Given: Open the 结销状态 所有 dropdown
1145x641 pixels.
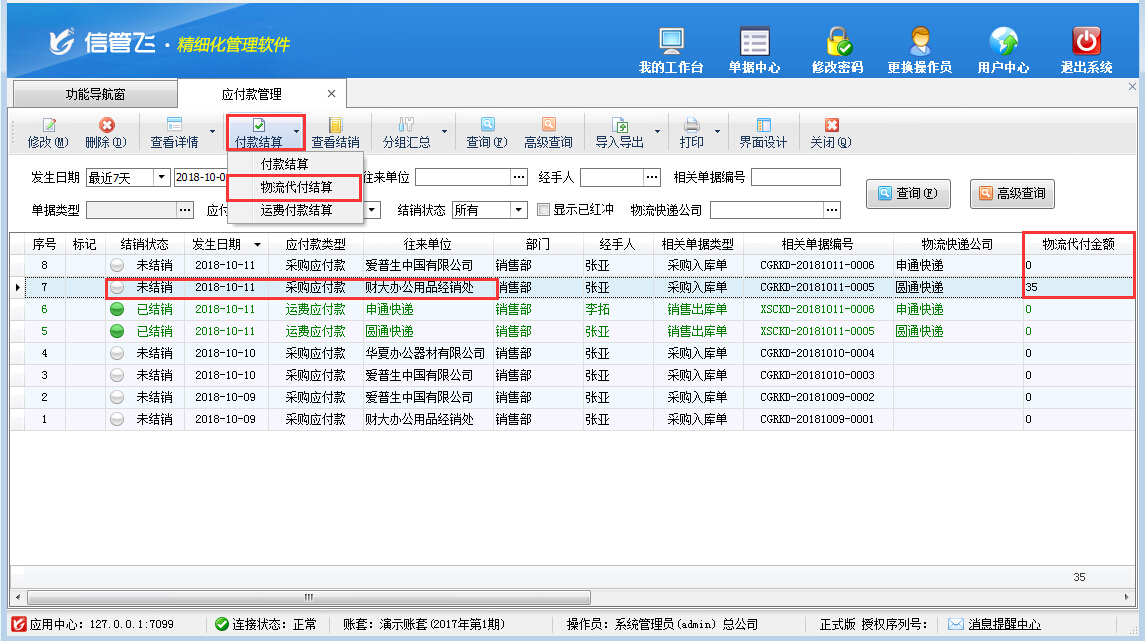Looking at the screenshot, I should [x=518, y=210].
